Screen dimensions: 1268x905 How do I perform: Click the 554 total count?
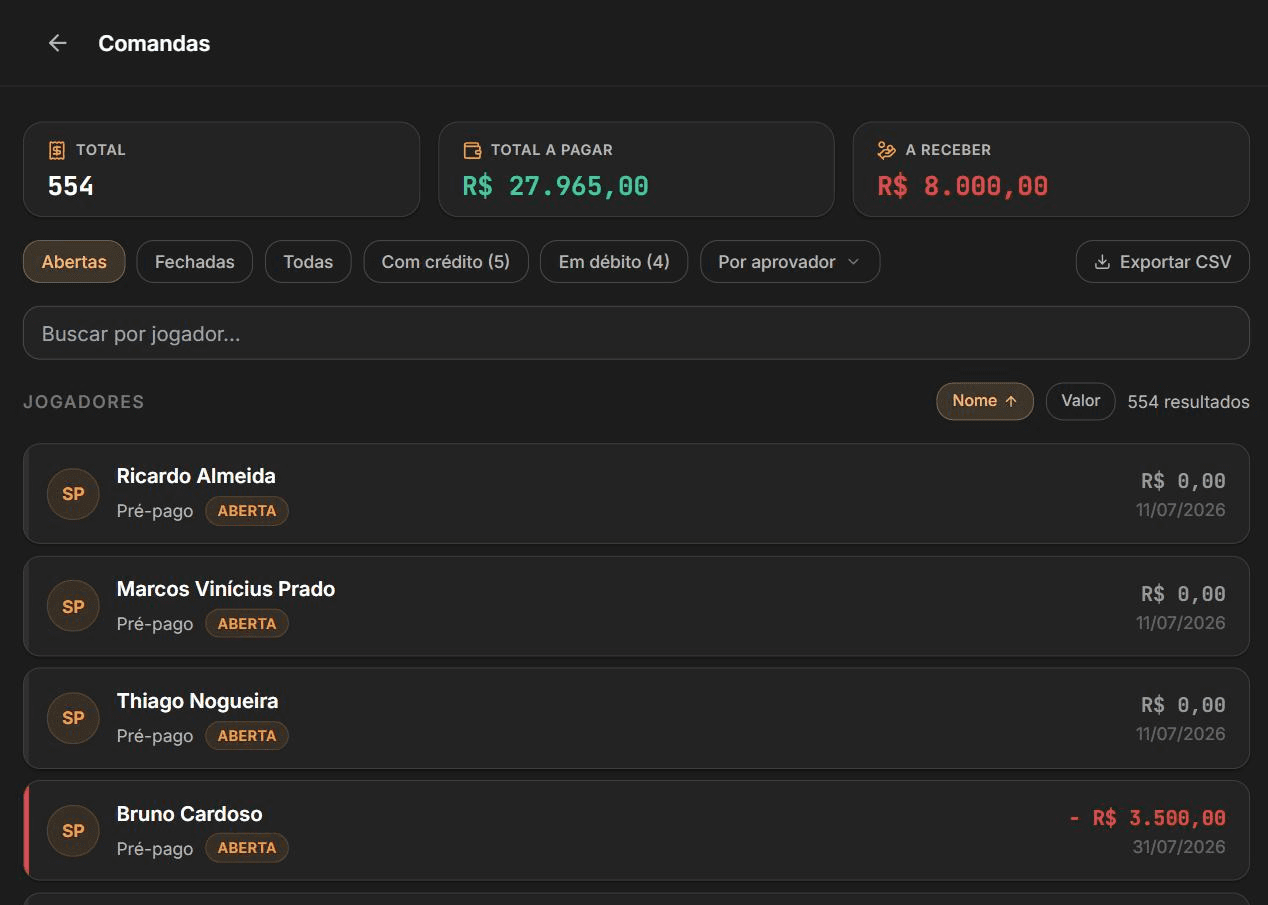point(71,186)
